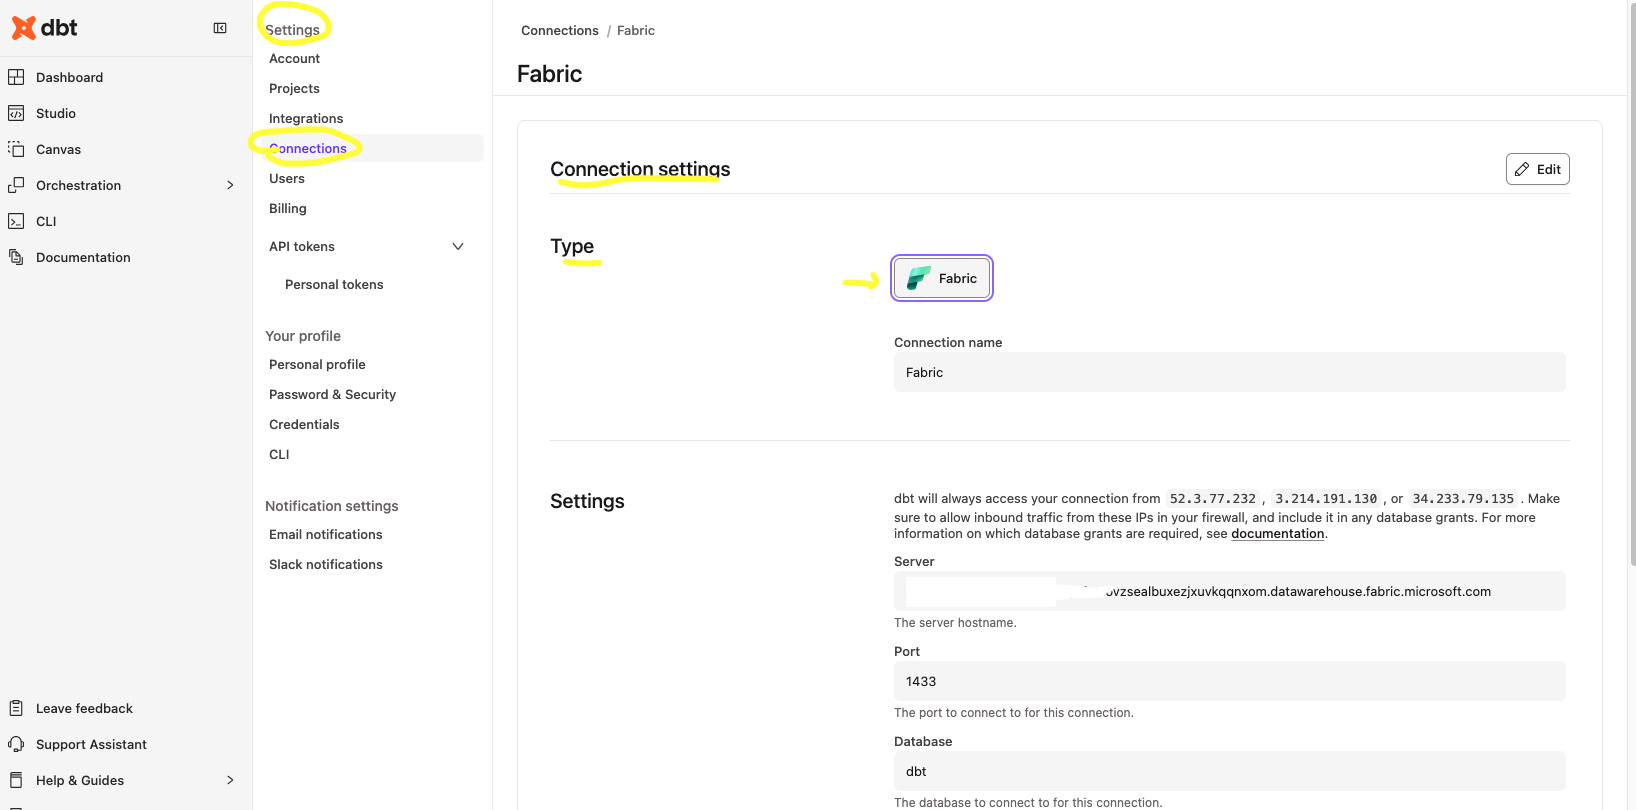This screenshot has width=1636, height=810.
Task: Click the Support Assistant headset icon
Action: (16, 744)
